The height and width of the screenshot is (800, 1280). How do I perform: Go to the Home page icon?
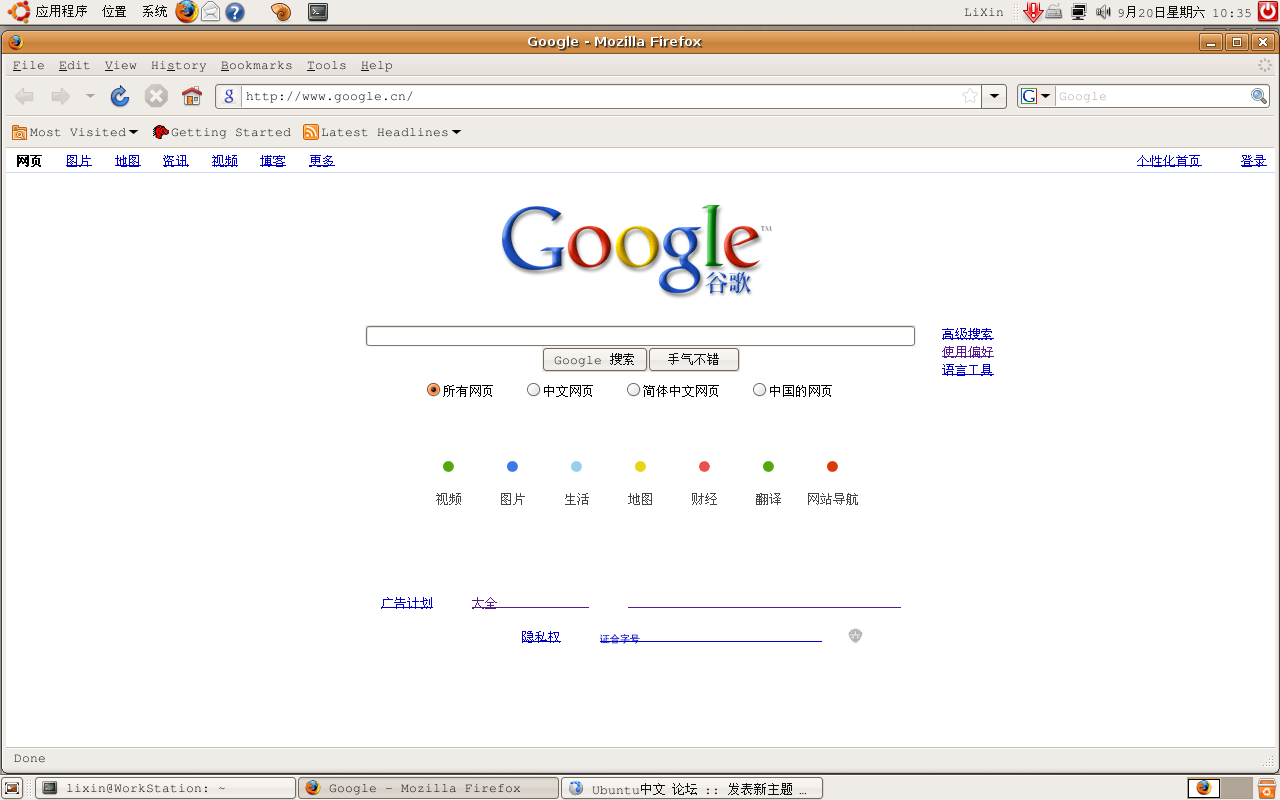(x=192, y=96)
